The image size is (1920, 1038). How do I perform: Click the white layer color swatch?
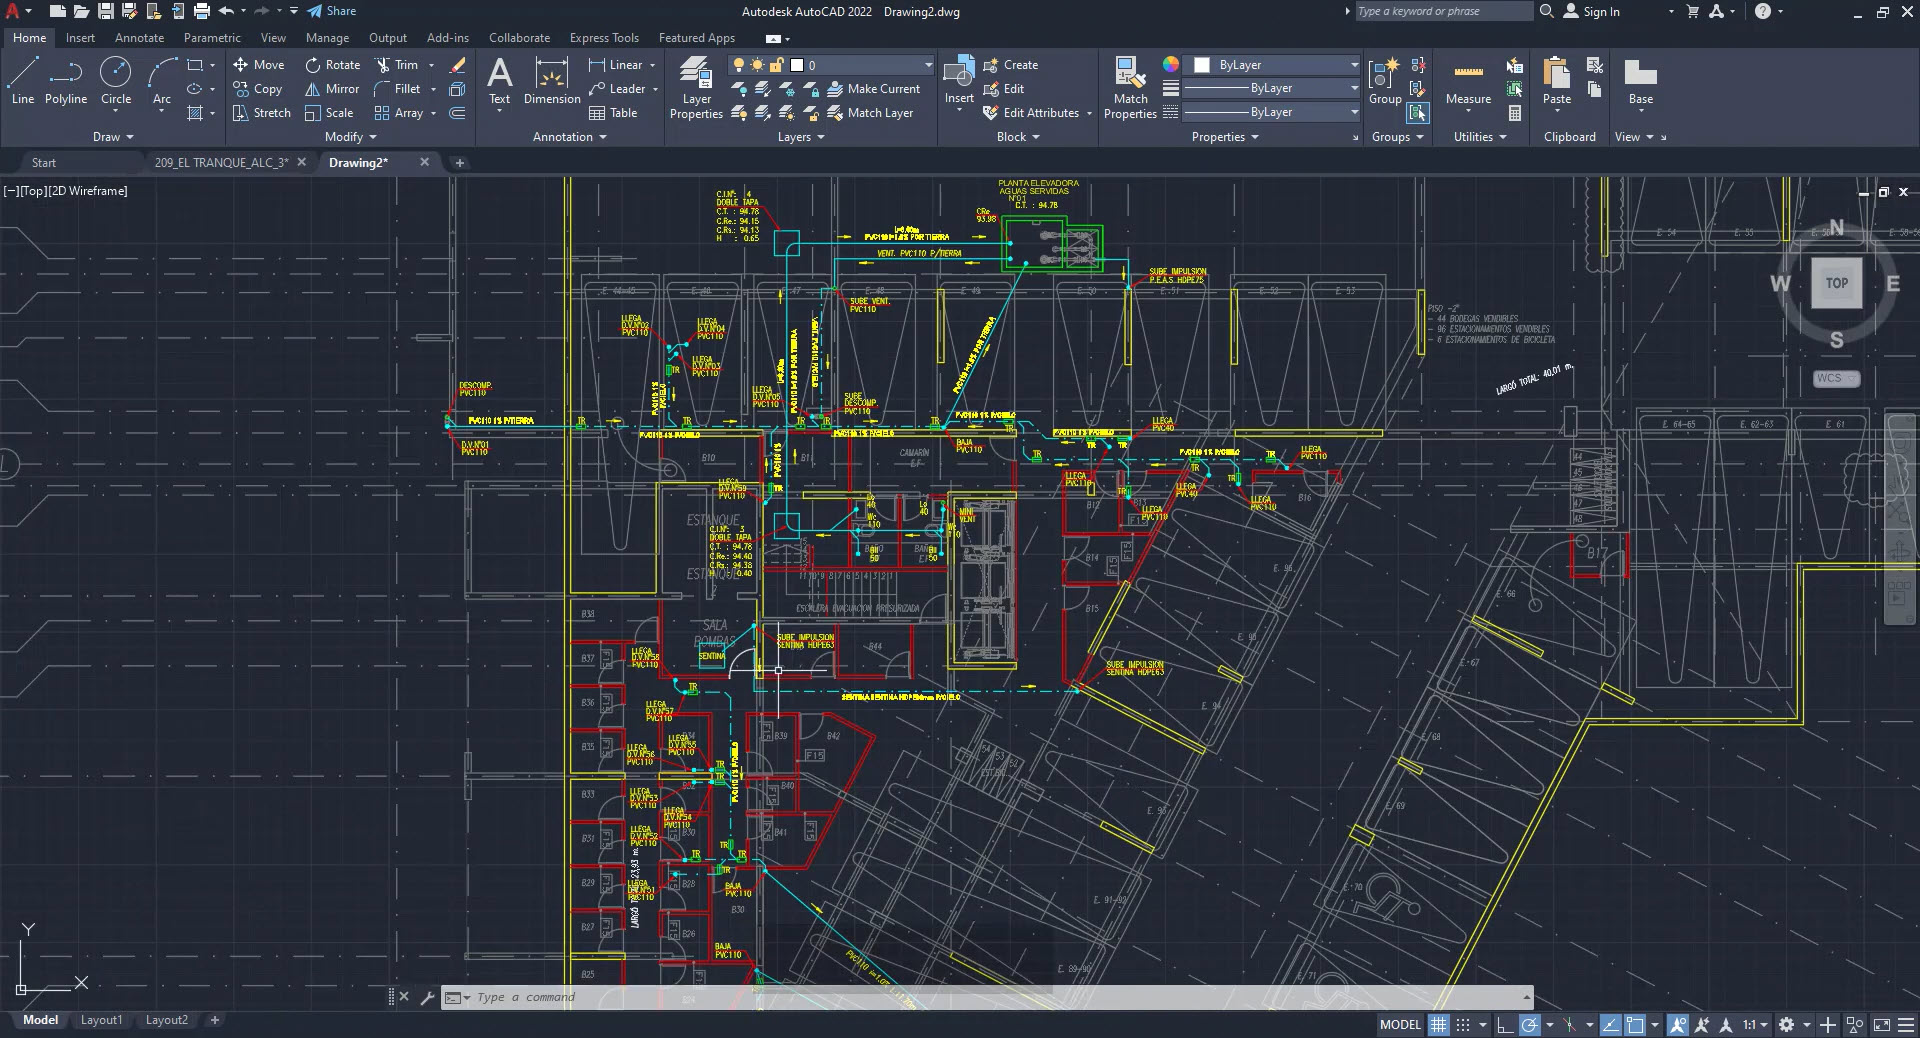click(797, 65)
